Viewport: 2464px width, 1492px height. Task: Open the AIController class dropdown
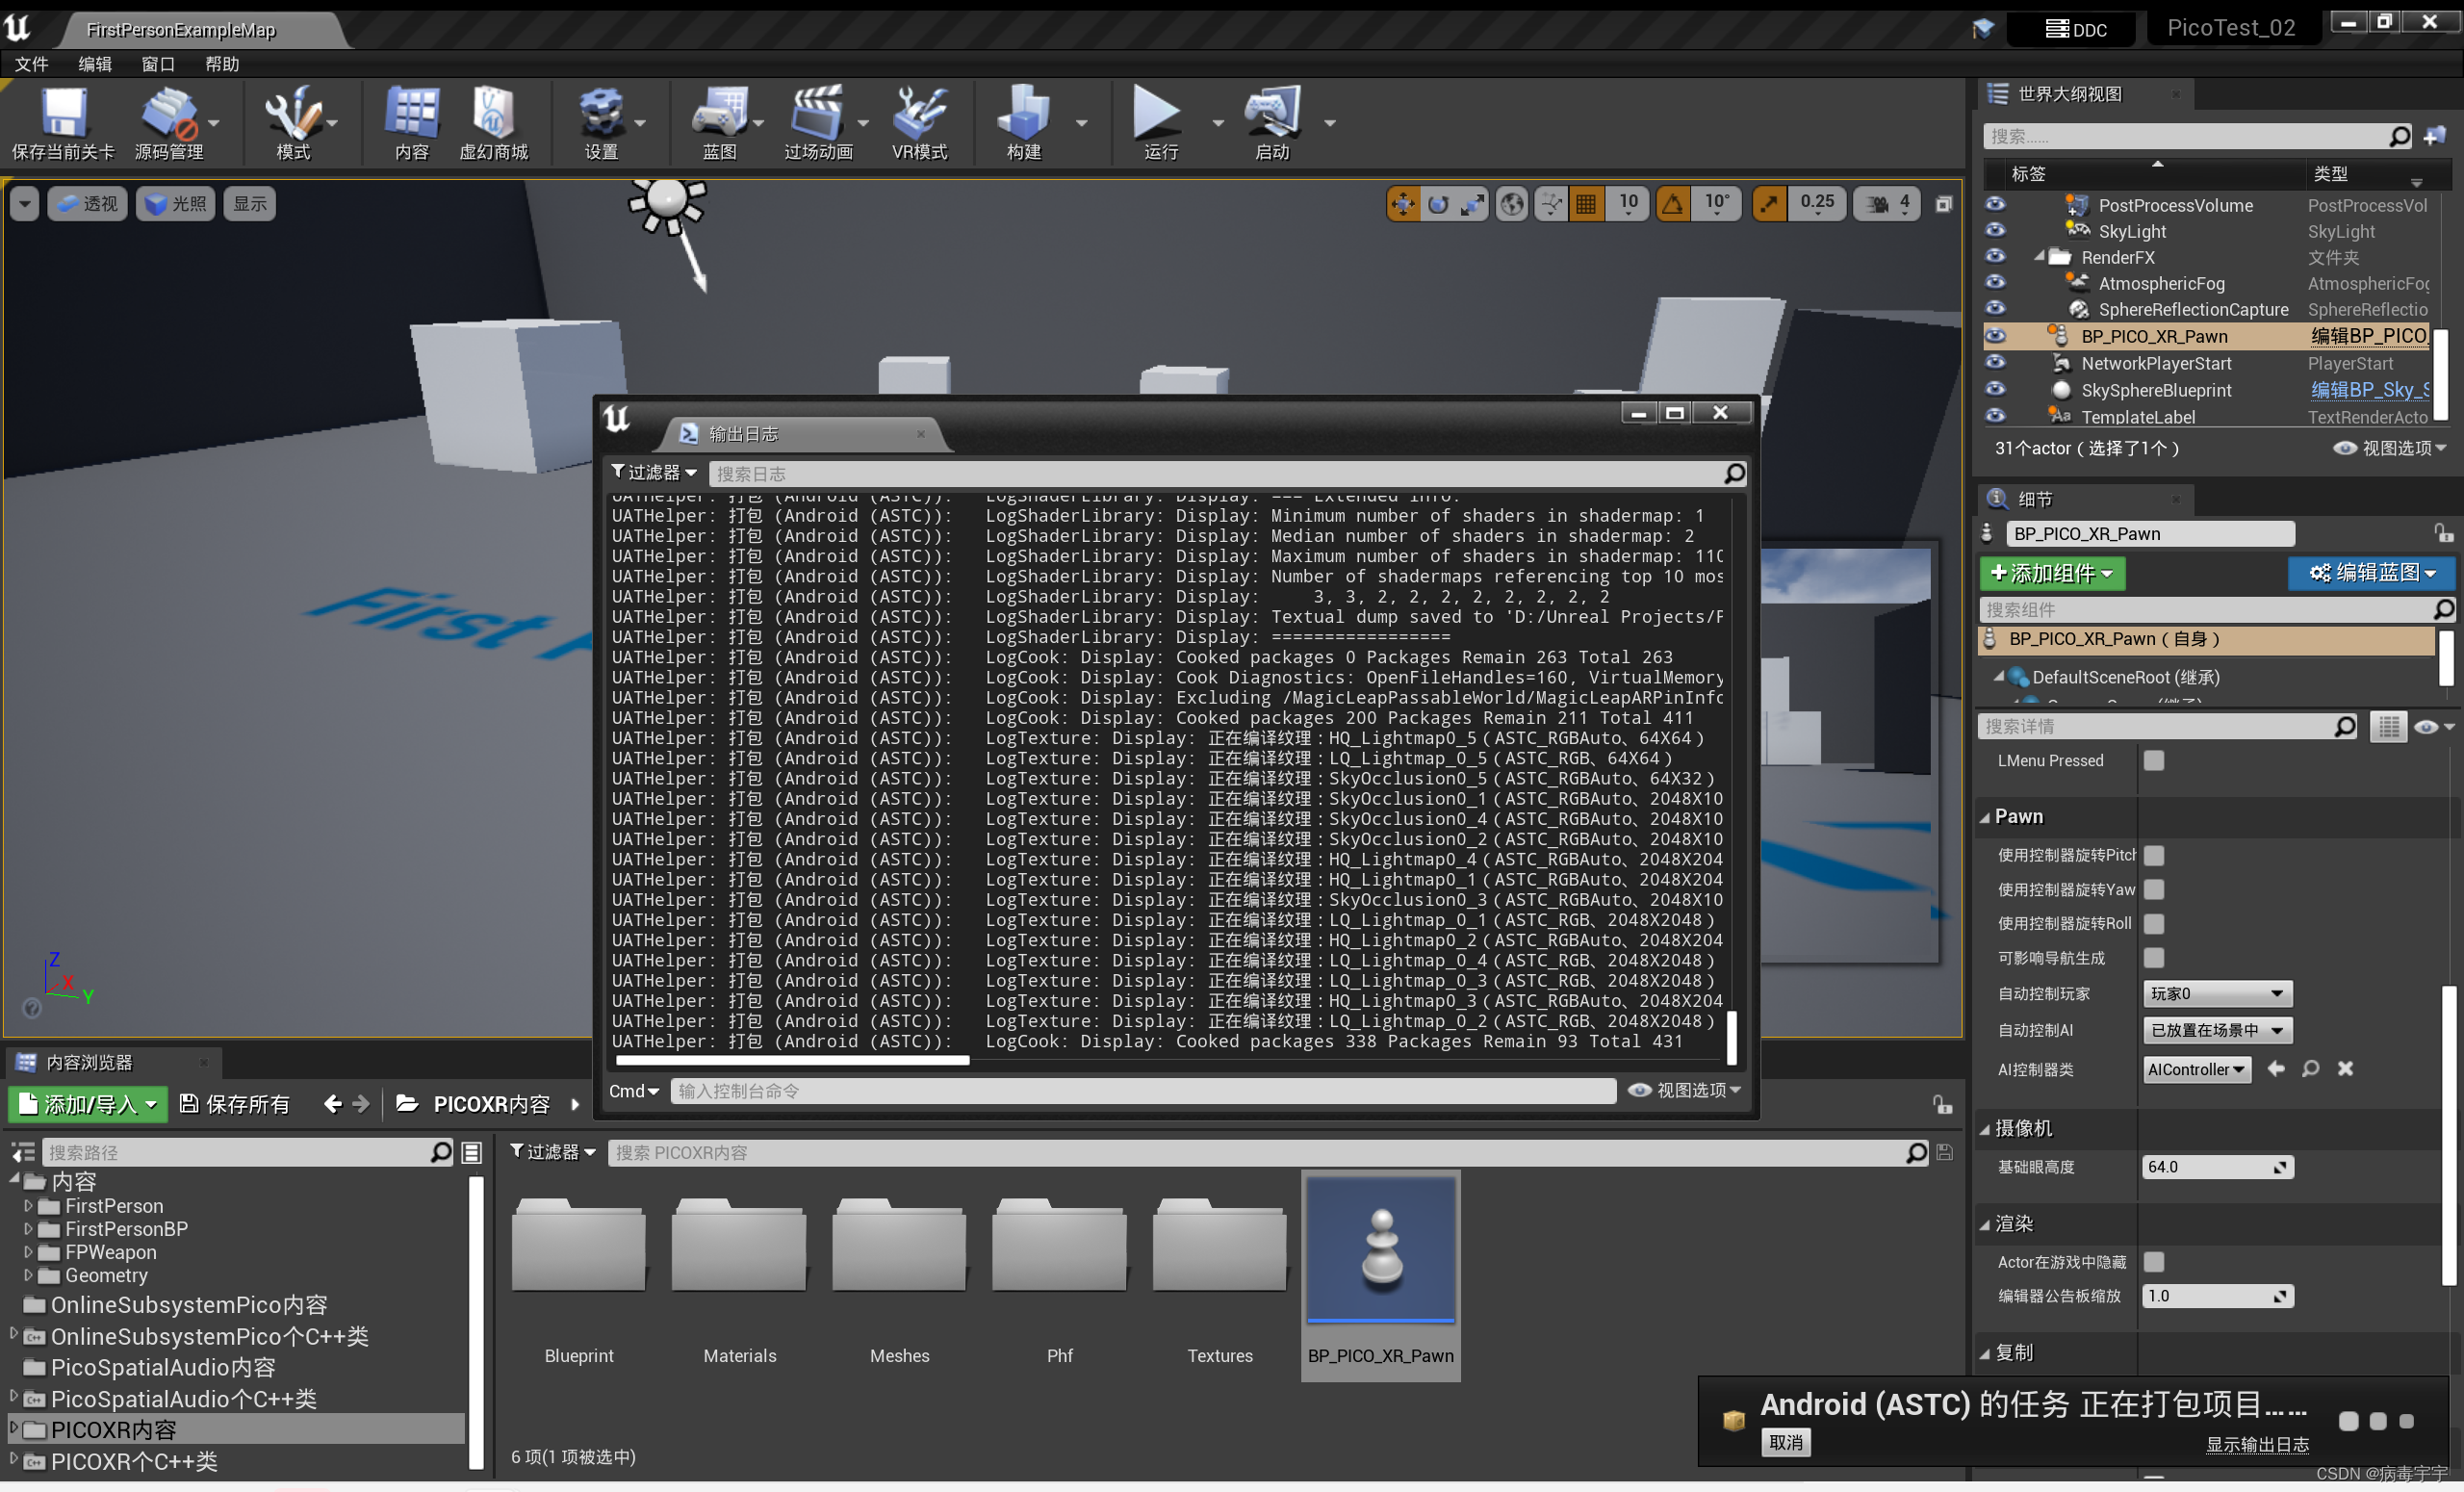(x=2196, y=1069)
